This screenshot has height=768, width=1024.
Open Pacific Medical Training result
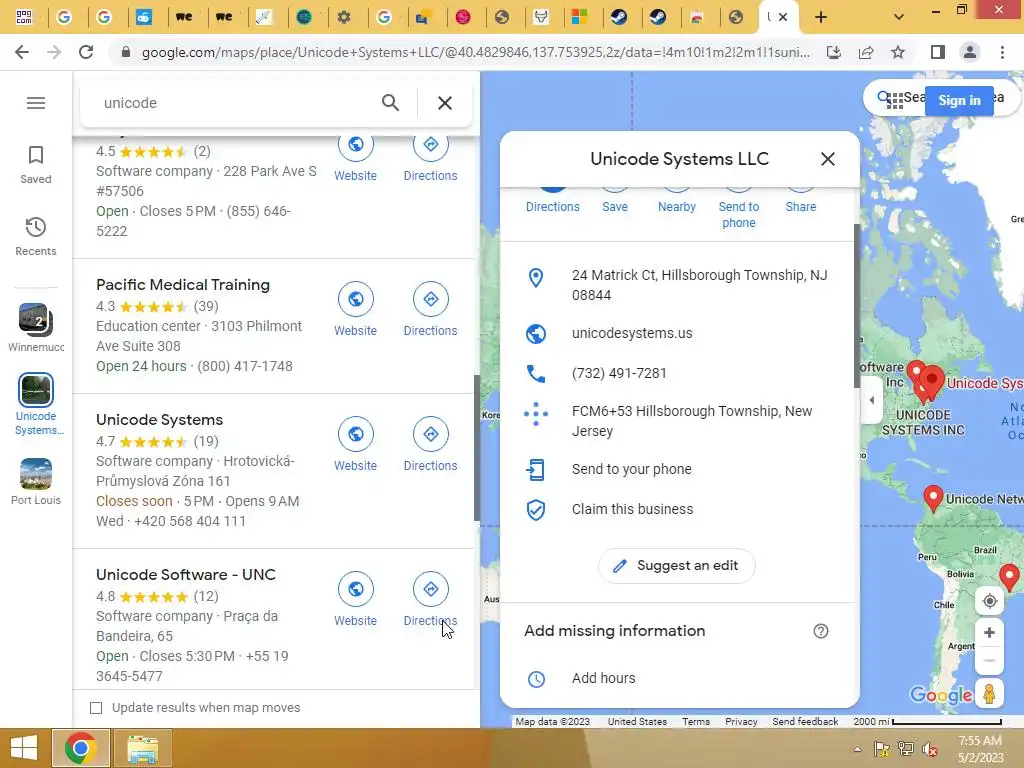tap(183, 285)
